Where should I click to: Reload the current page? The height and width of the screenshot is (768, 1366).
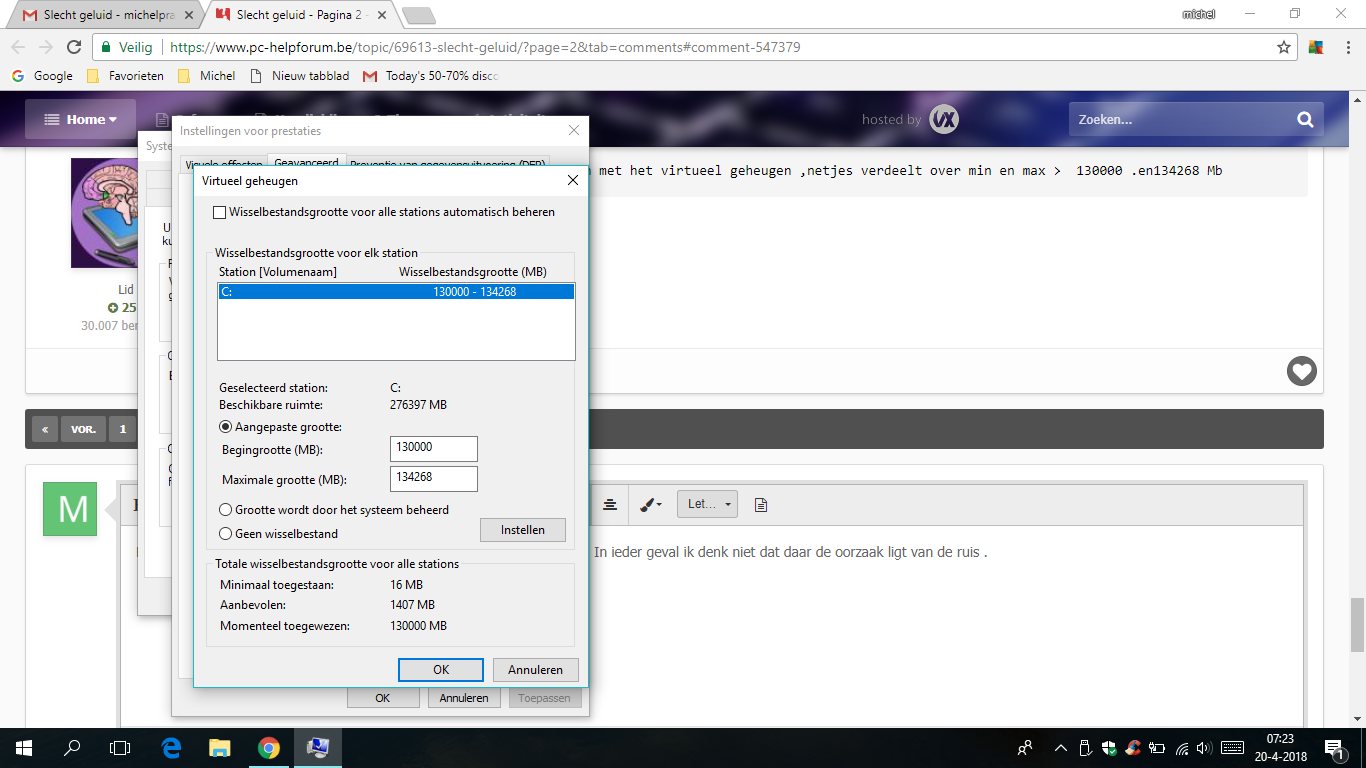73,47
